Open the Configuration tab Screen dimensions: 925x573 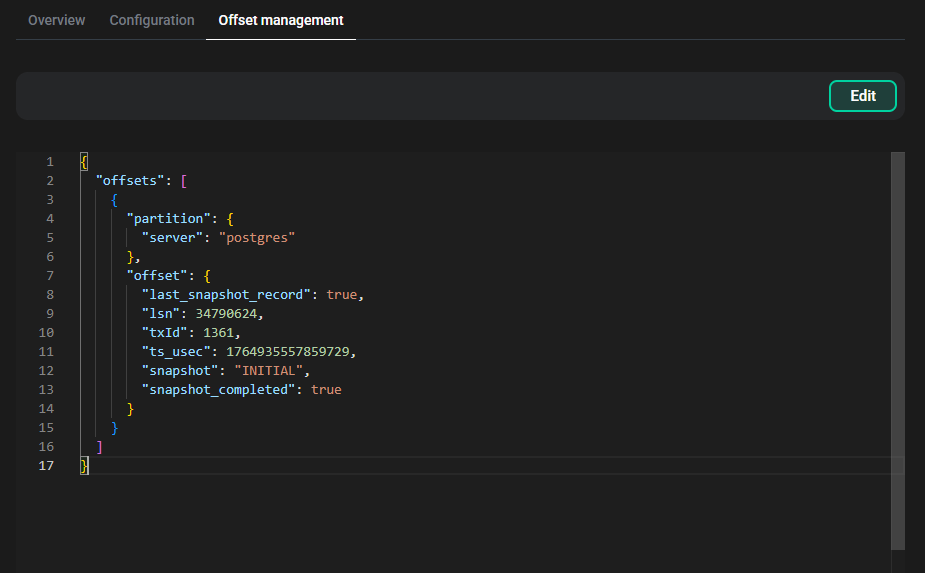tap(152, 20)
